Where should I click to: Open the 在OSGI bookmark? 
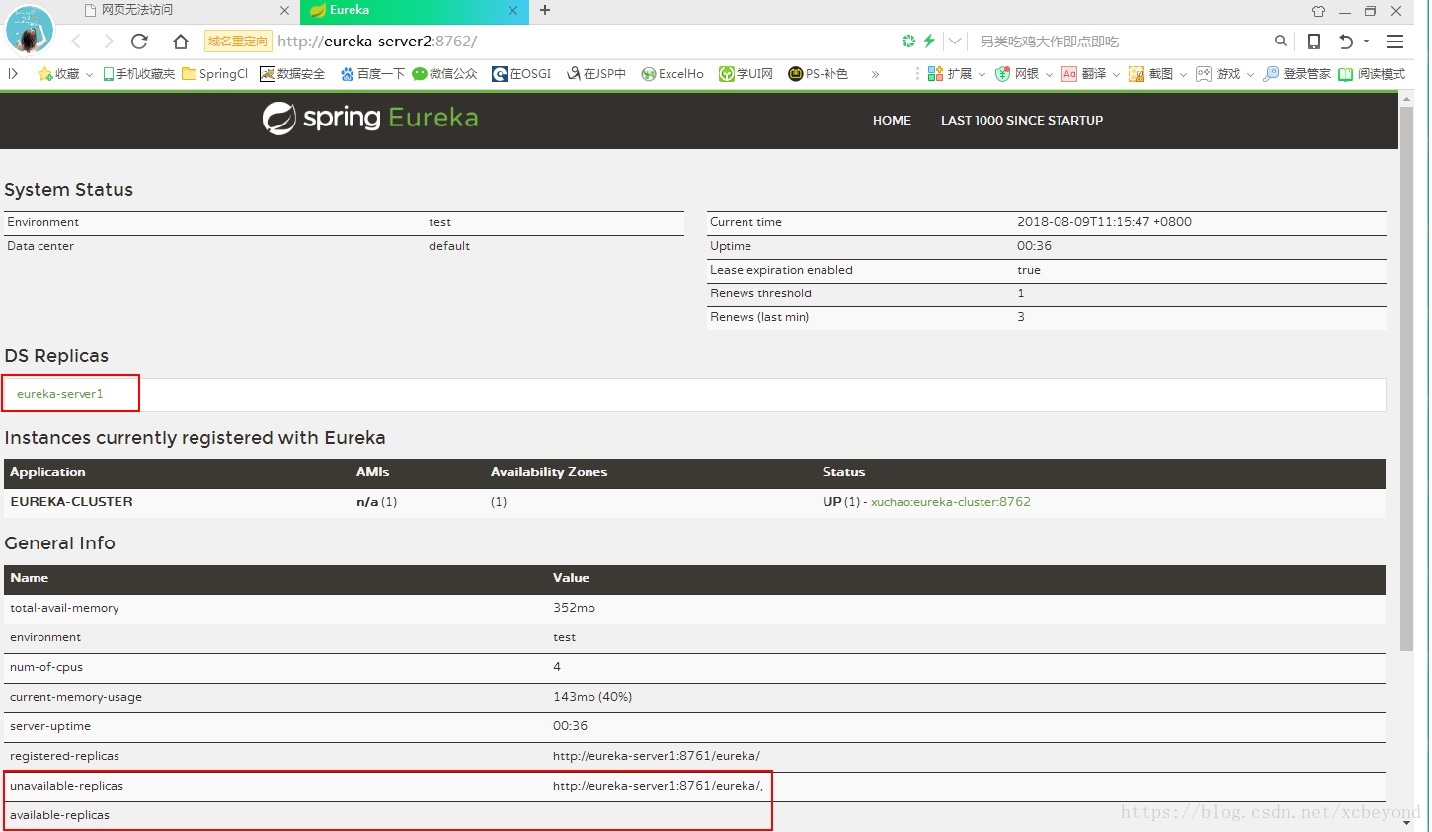[522, 73]
